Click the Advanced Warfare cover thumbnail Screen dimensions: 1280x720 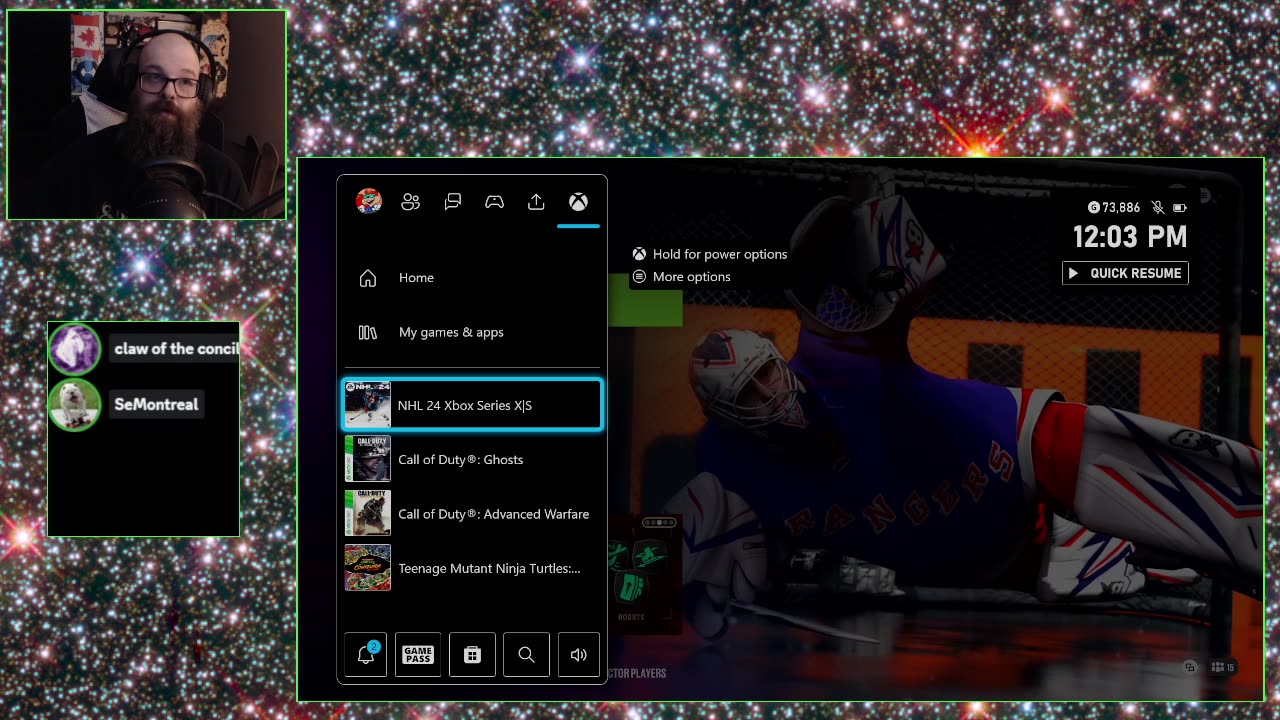367,514
